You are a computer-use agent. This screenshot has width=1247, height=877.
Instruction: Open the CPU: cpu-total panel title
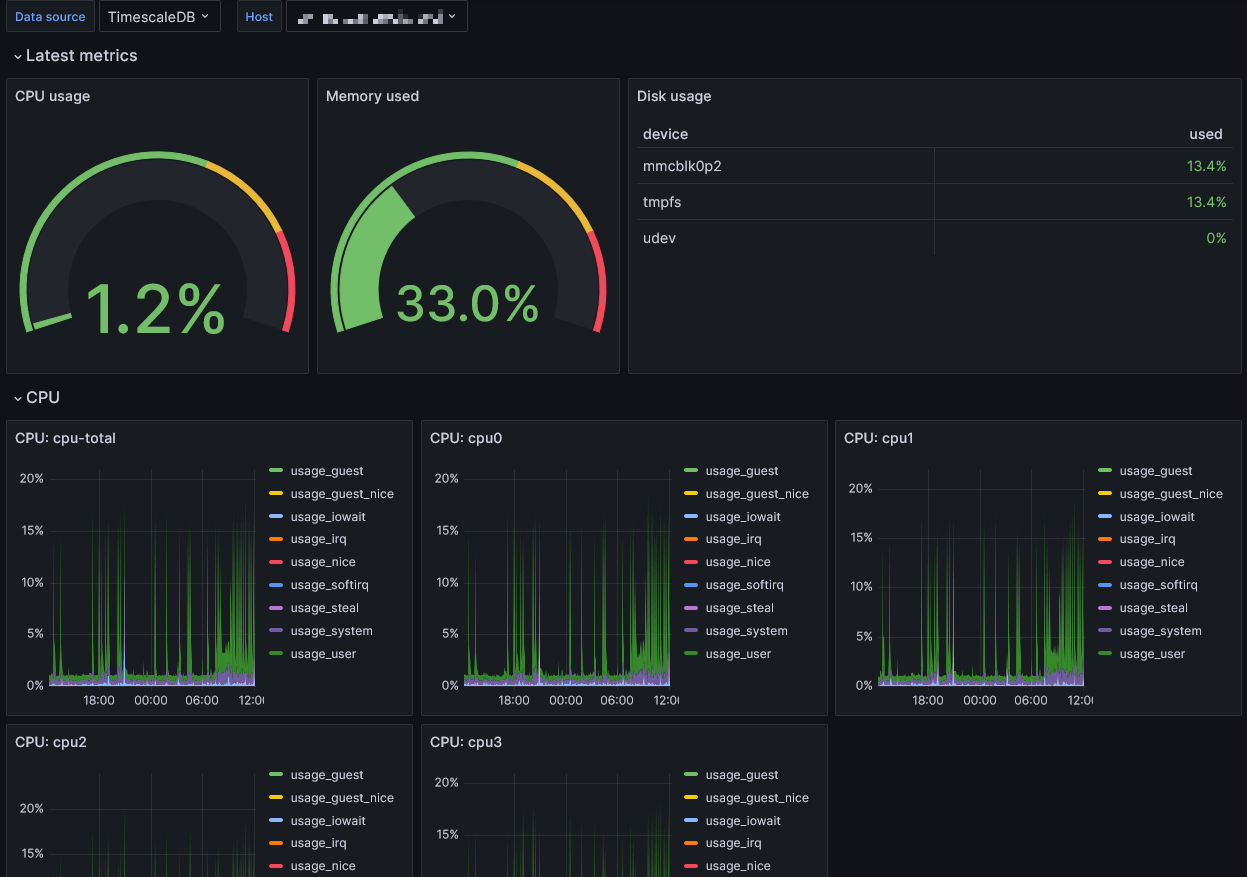click(x=66, y=438)
